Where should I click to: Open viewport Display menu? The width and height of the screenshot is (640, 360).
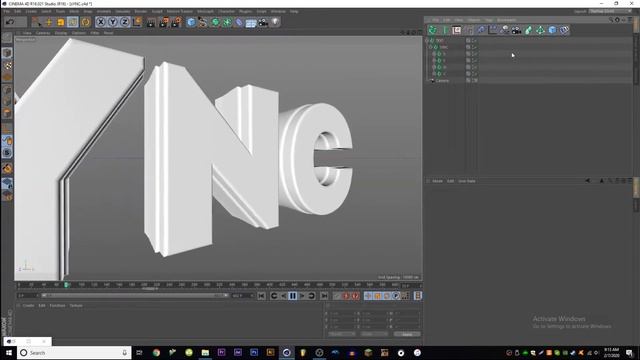(61, 33)
